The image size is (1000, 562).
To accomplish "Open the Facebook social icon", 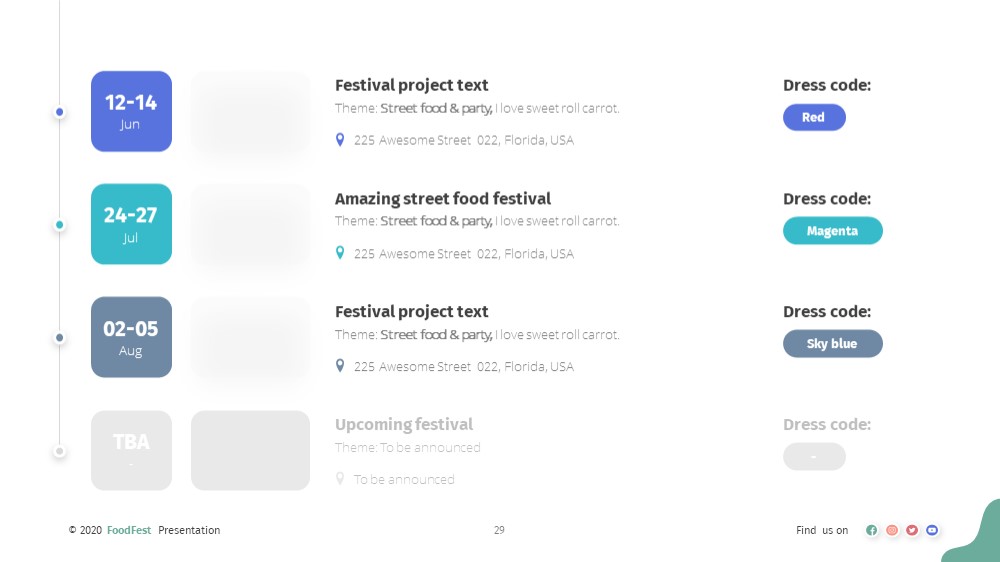I will point(872,530).
